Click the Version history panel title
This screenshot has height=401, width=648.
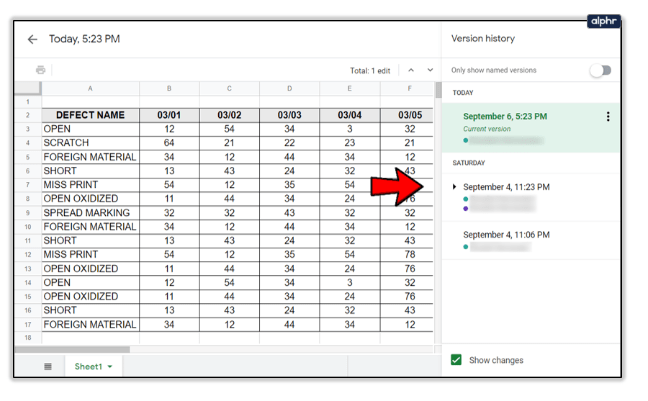pos(483,38)
